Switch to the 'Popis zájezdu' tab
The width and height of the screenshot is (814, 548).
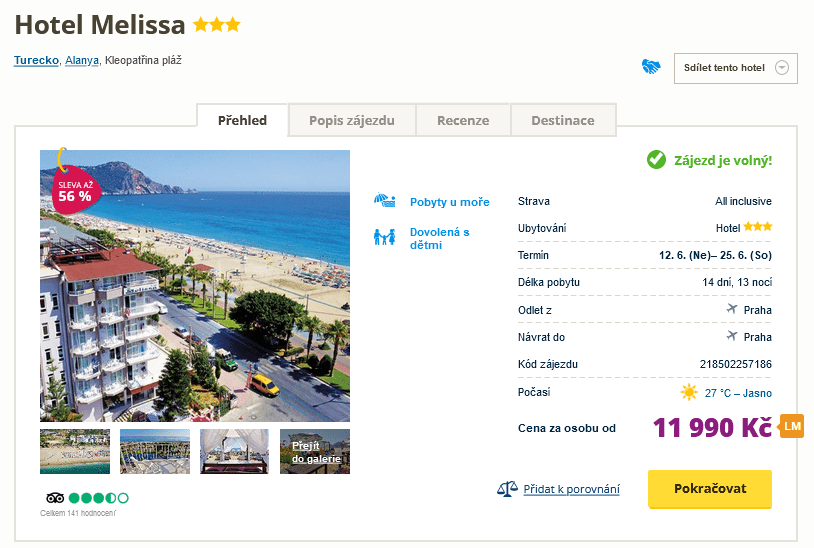pos(352,120)
